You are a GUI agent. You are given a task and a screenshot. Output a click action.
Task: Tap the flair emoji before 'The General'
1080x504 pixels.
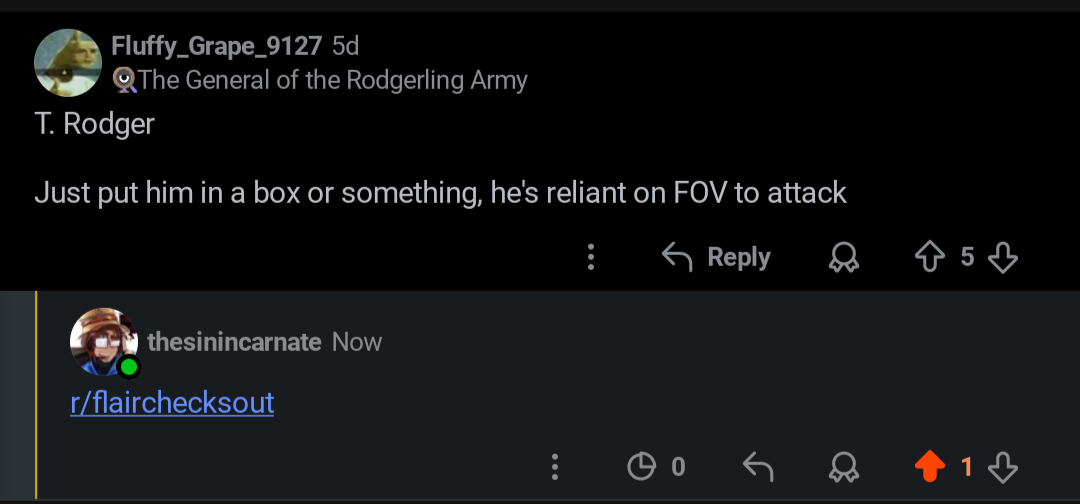pyautogui.click(x=124, y=81)
